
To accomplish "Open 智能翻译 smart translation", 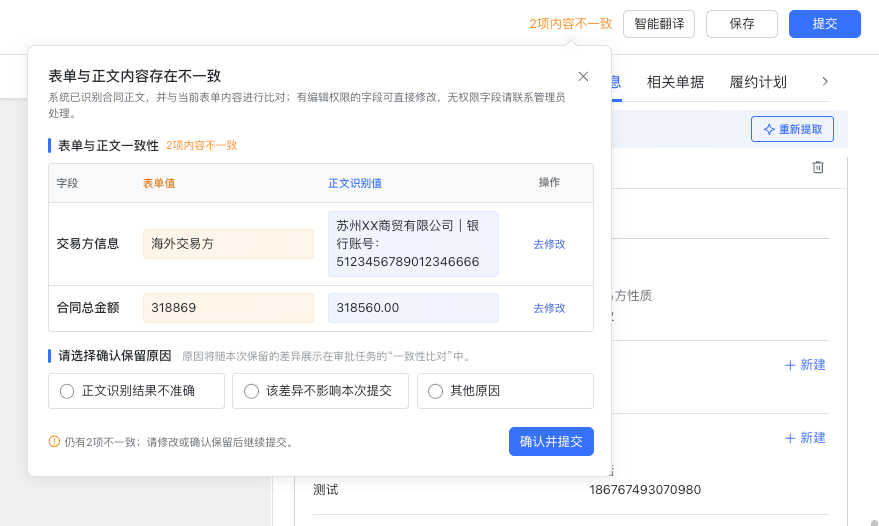I will pos(659,24).
